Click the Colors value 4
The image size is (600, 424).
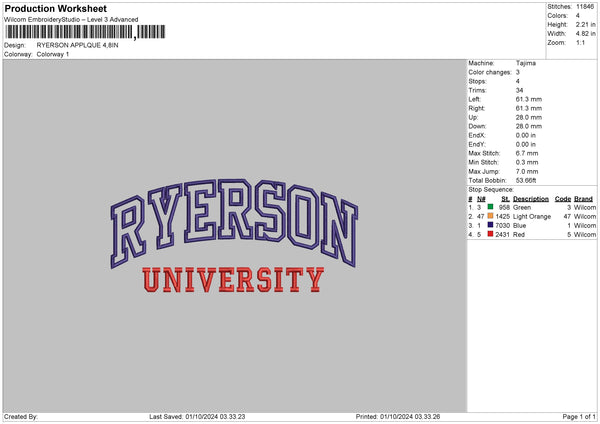pyautogui.click(x=578, y=16)
